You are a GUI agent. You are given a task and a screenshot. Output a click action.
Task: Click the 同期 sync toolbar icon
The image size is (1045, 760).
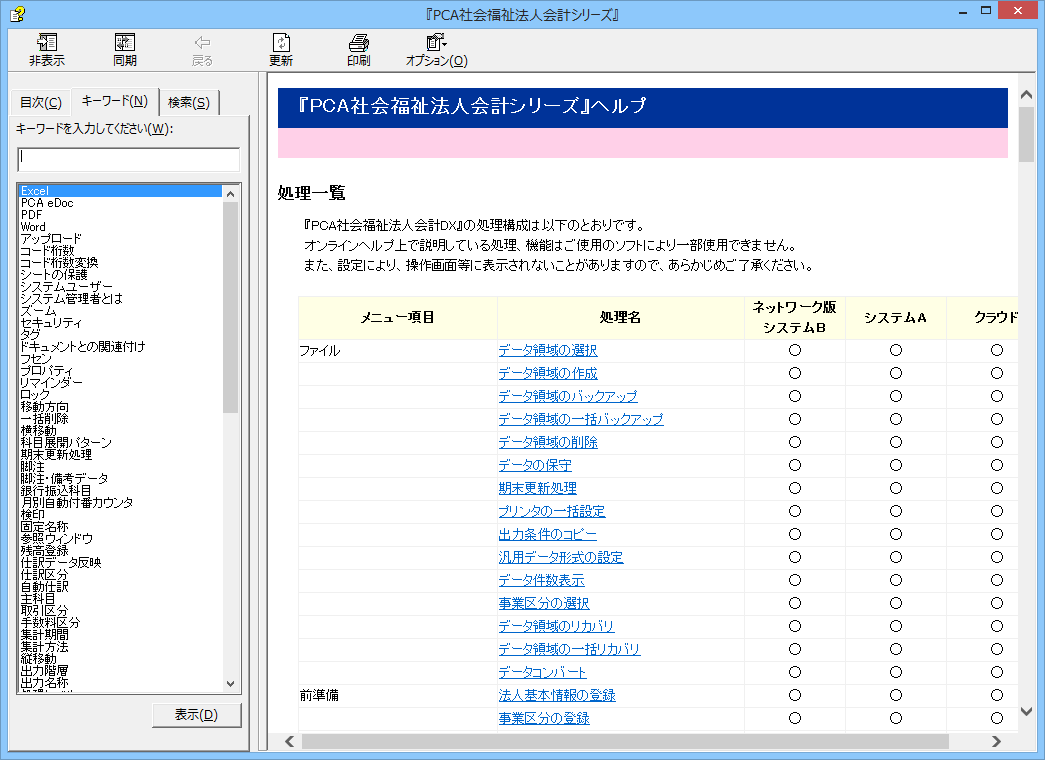[125, 43]
